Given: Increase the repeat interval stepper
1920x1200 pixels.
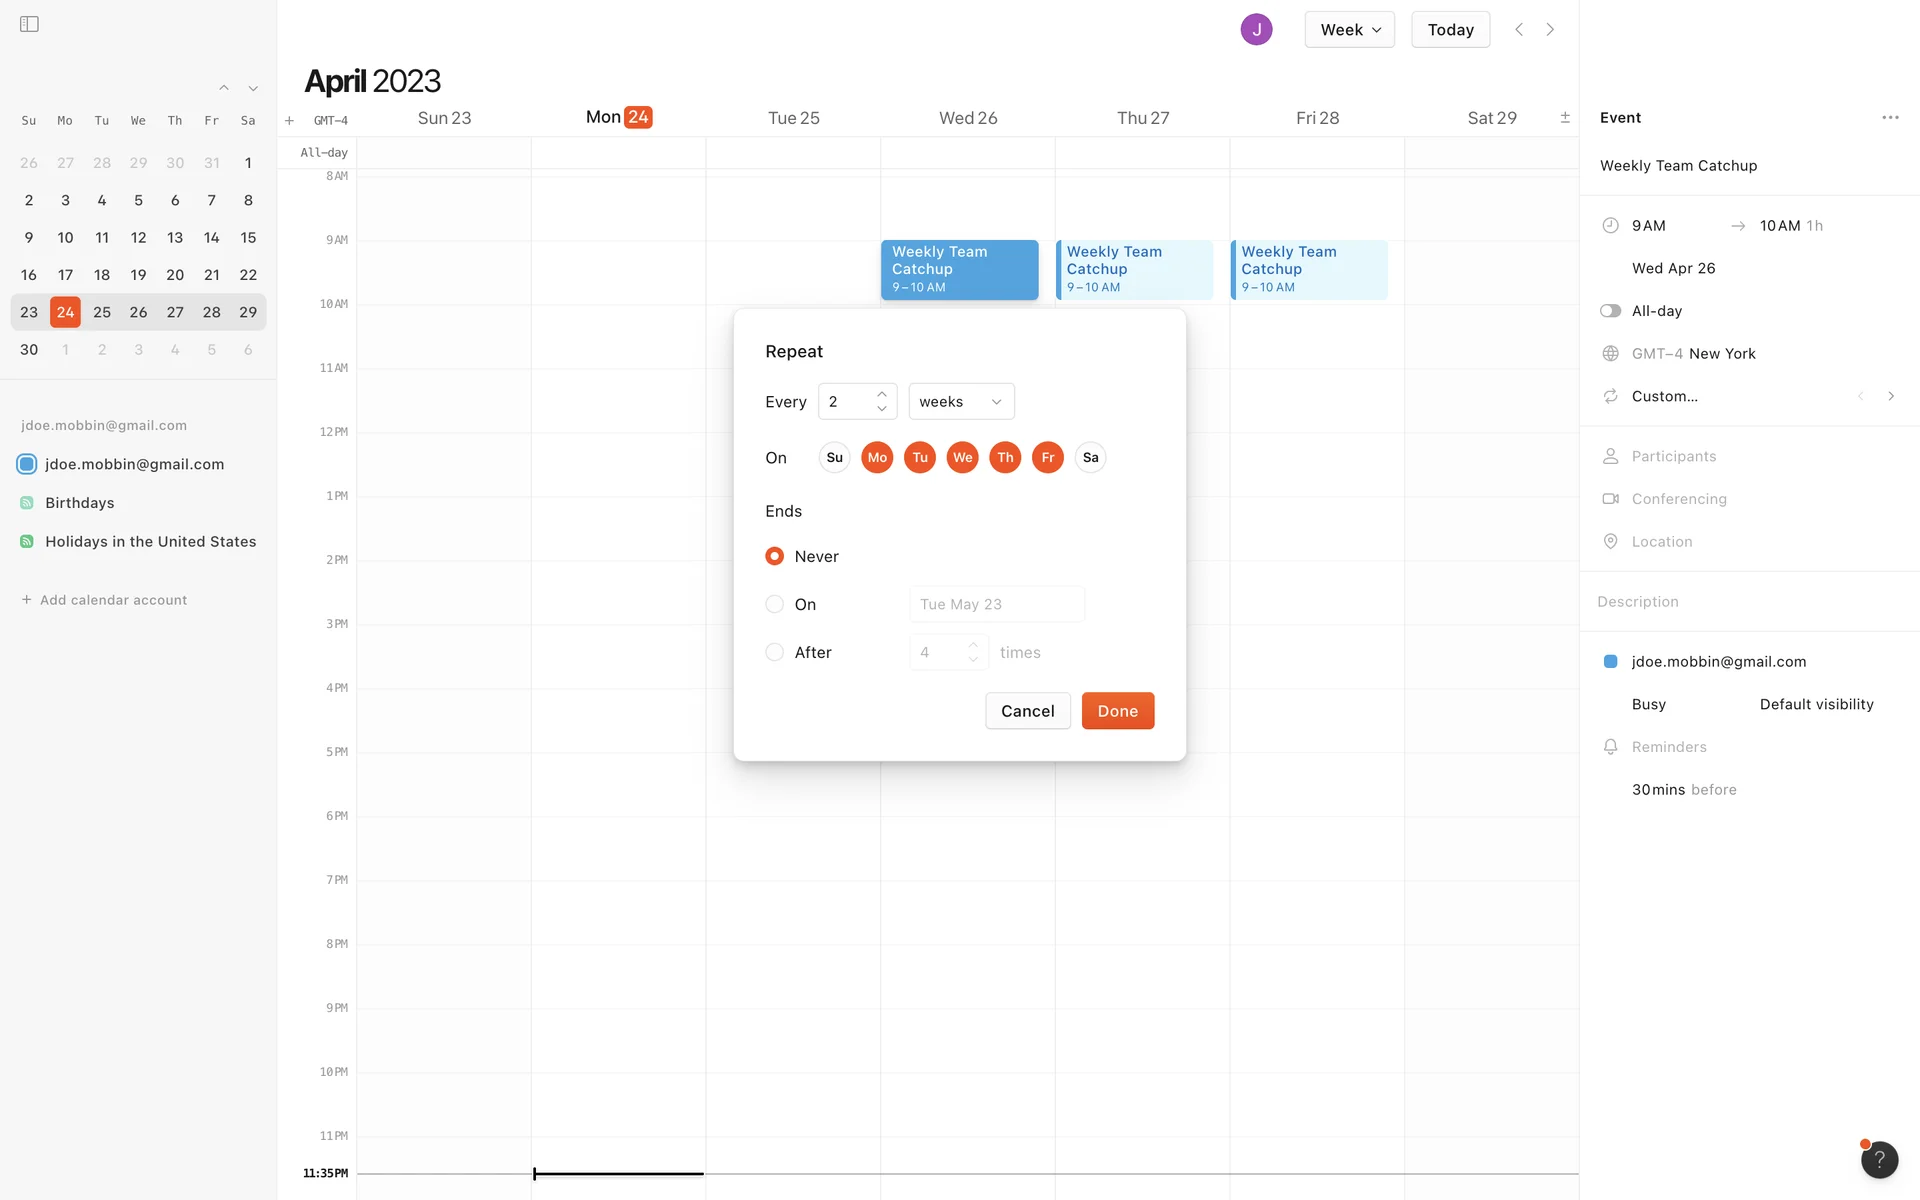Looking at the screenshot, I should pyautogui.click(x=882, y=394).
